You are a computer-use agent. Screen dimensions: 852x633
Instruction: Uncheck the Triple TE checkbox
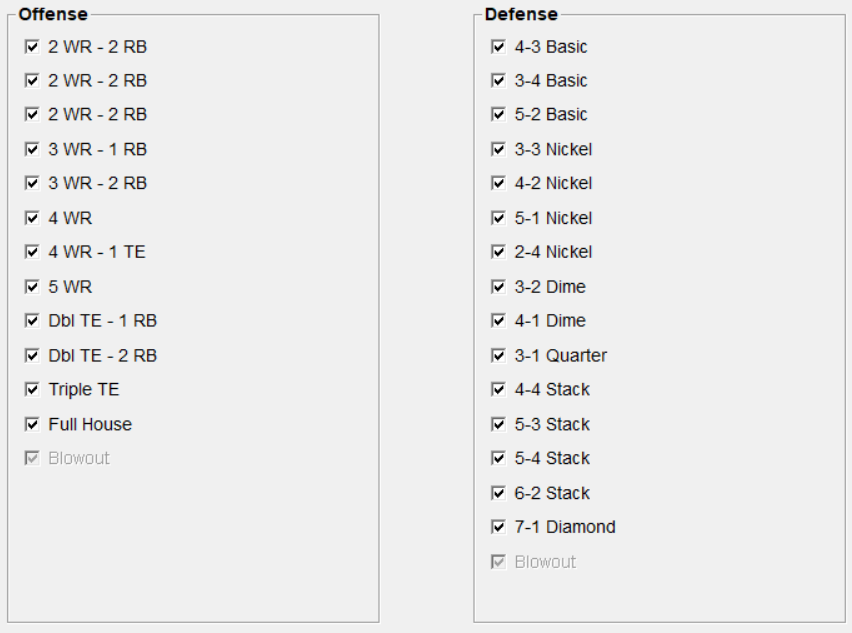point(32,390)
